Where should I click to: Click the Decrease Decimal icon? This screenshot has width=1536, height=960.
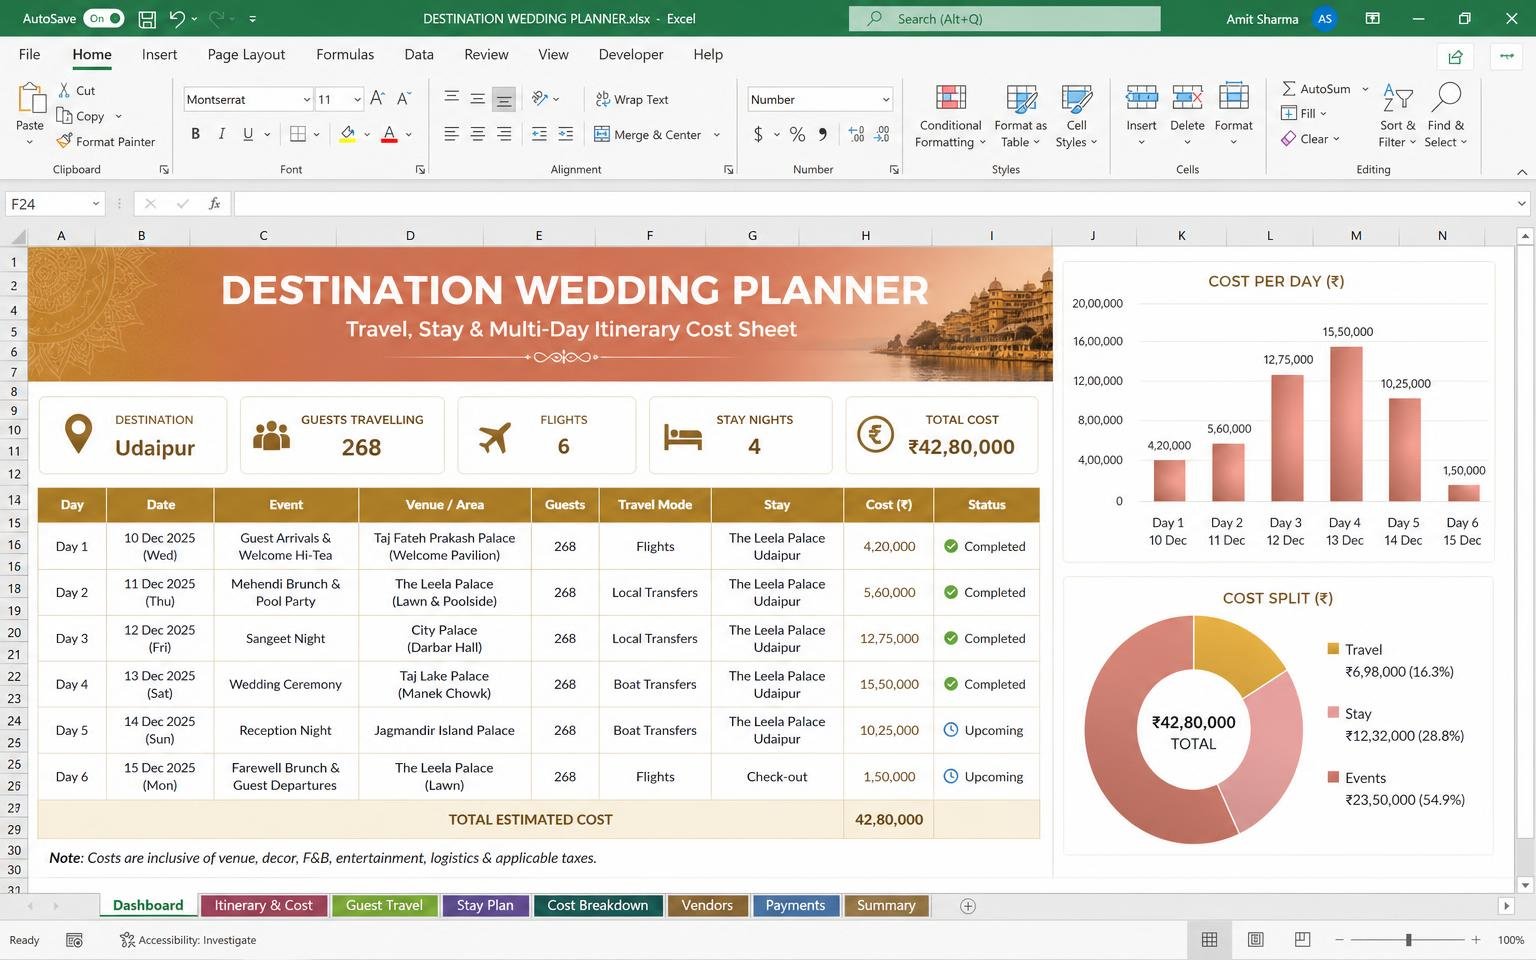pos(882,134)
